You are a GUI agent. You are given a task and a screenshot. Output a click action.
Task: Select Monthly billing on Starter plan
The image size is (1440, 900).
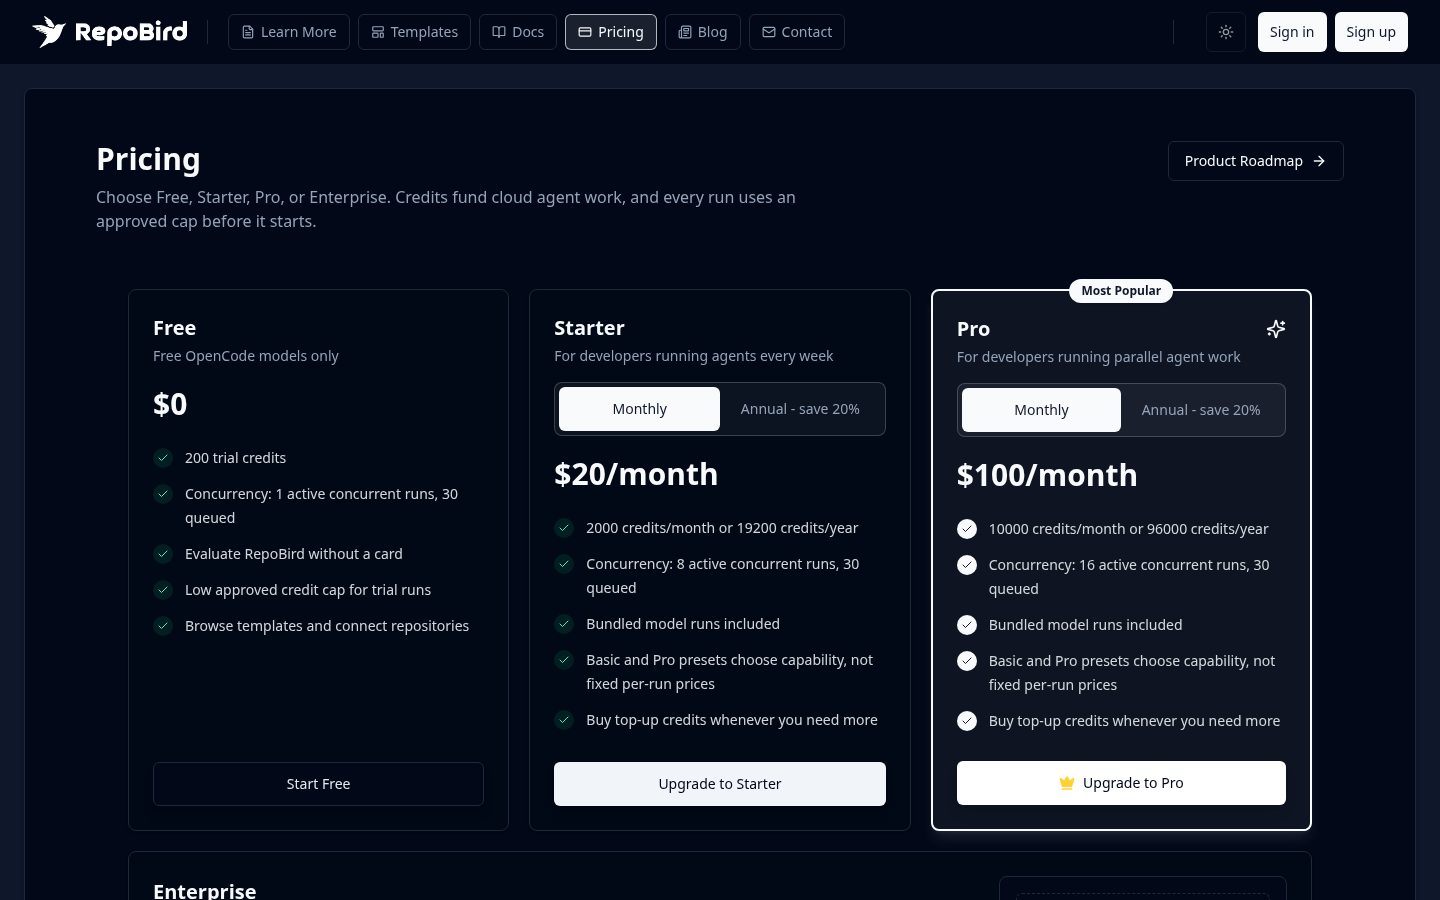coord(639,409)
